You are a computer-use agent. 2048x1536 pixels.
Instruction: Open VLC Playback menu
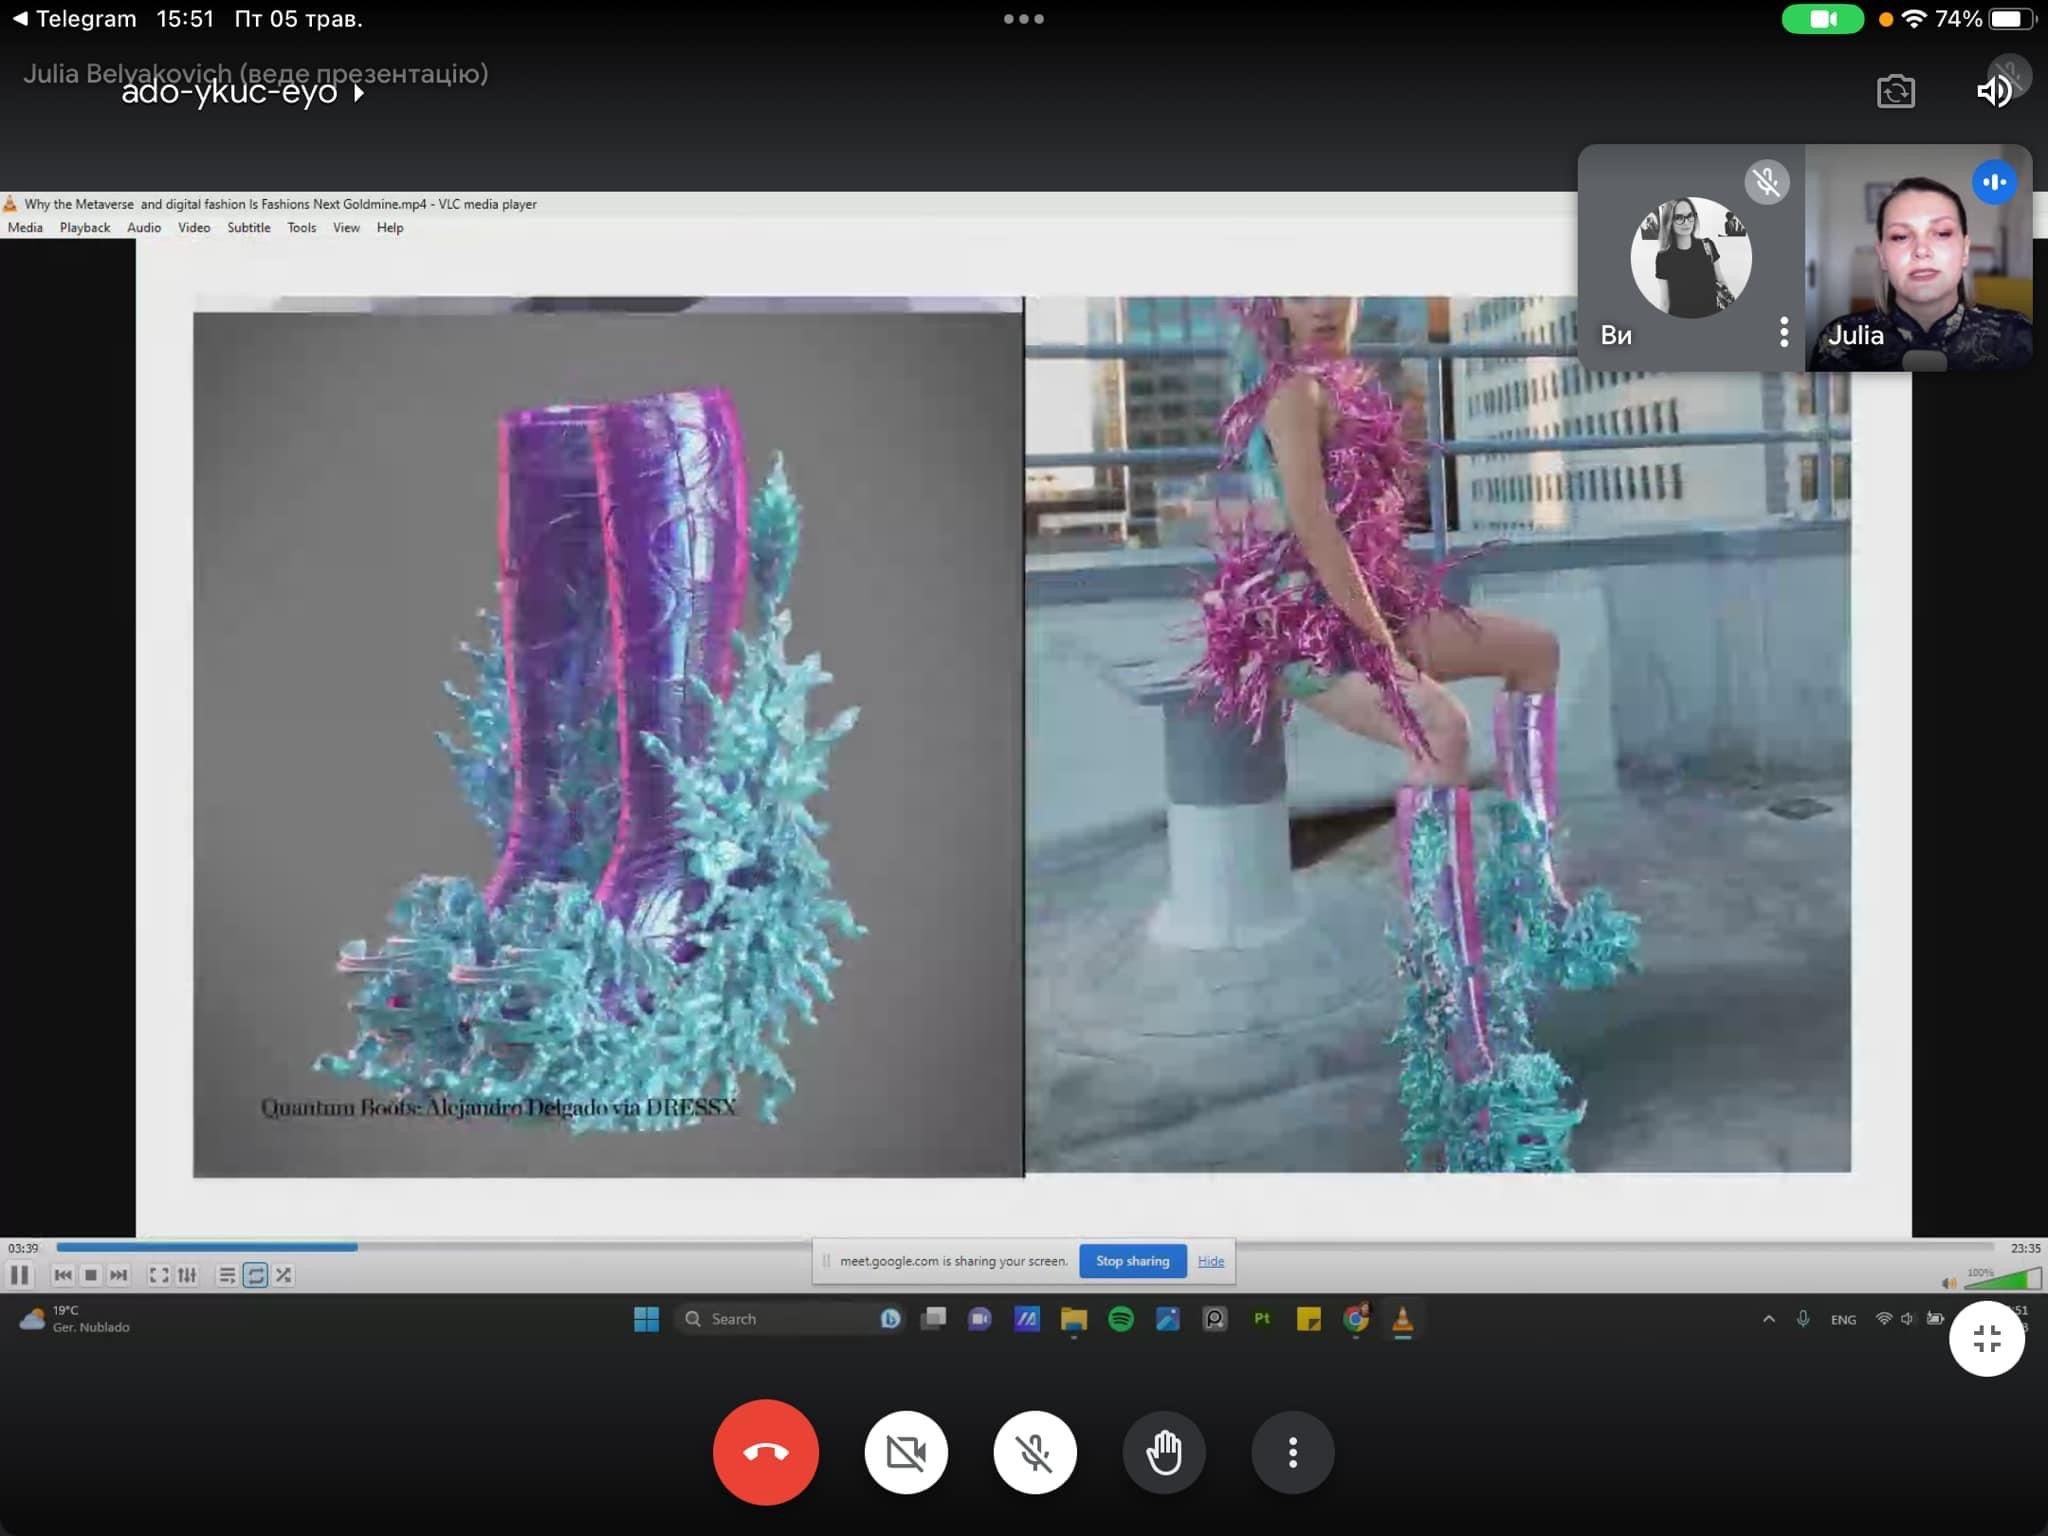85,228
